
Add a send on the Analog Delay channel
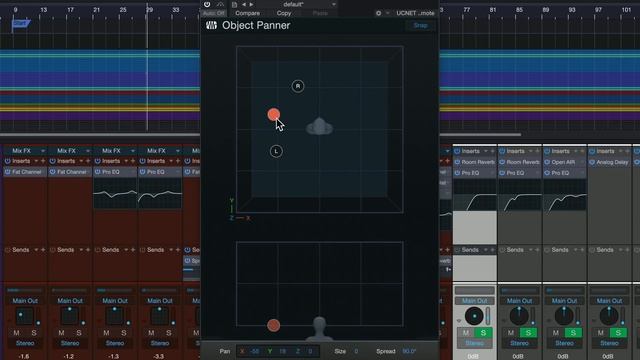pos(627,250)
